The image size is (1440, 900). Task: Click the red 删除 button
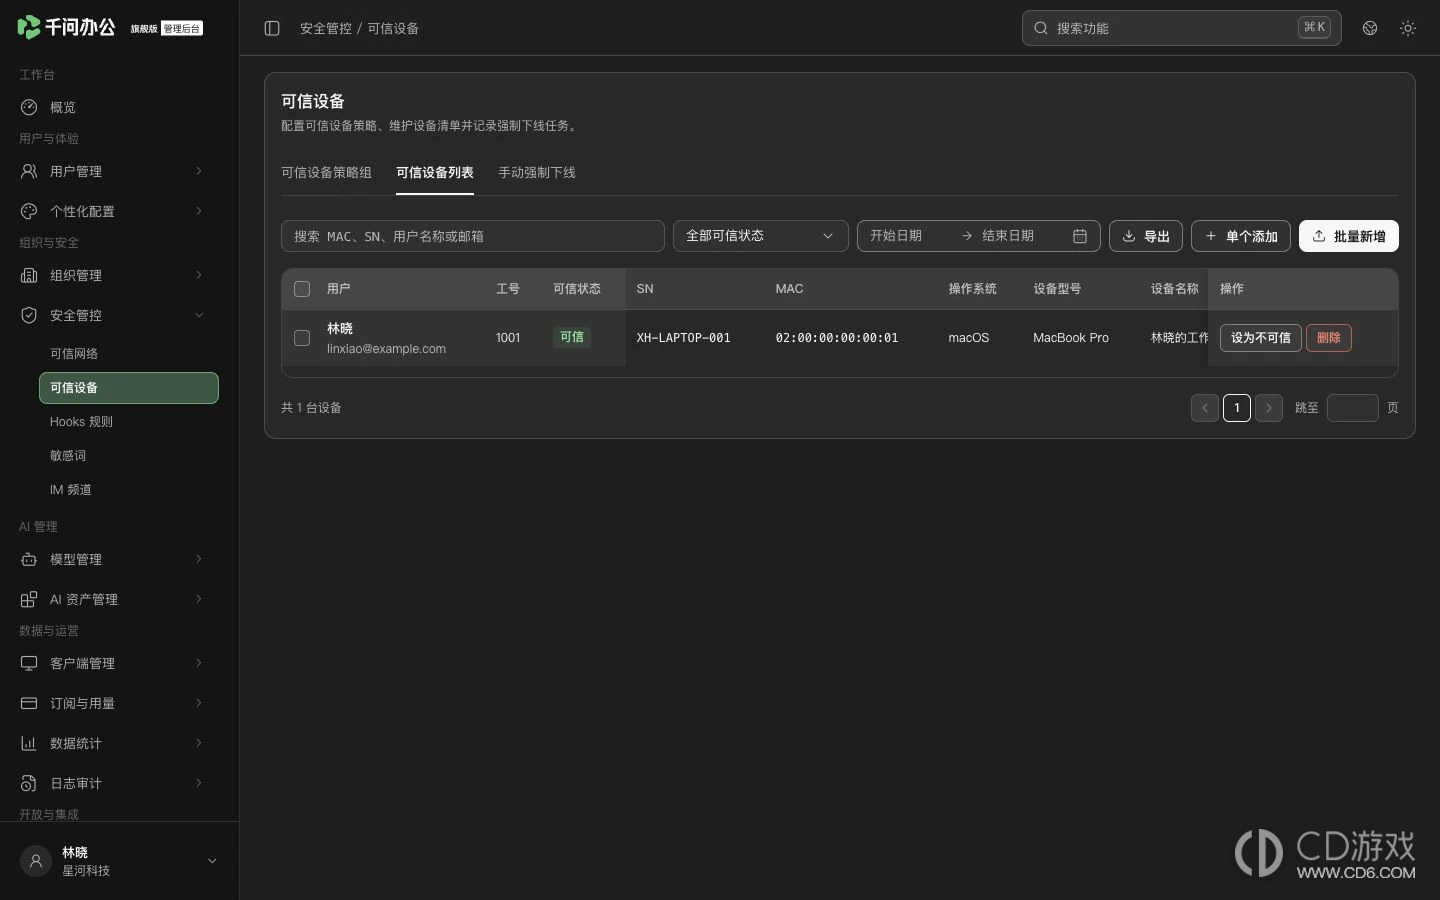point(1329,338)
